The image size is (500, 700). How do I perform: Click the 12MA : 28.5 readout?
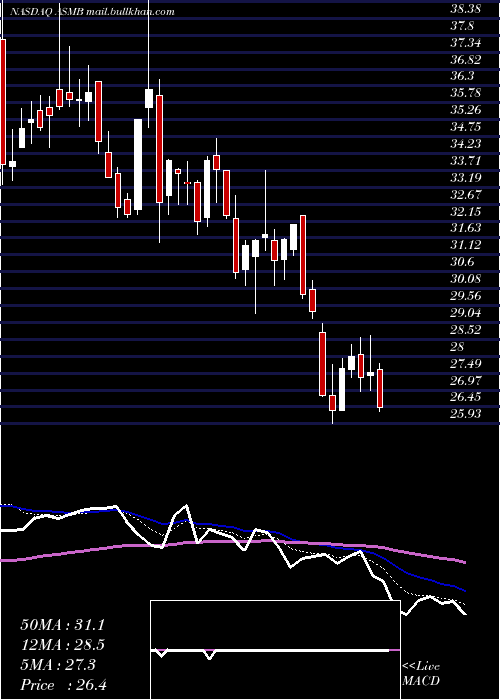click(63, 645)
